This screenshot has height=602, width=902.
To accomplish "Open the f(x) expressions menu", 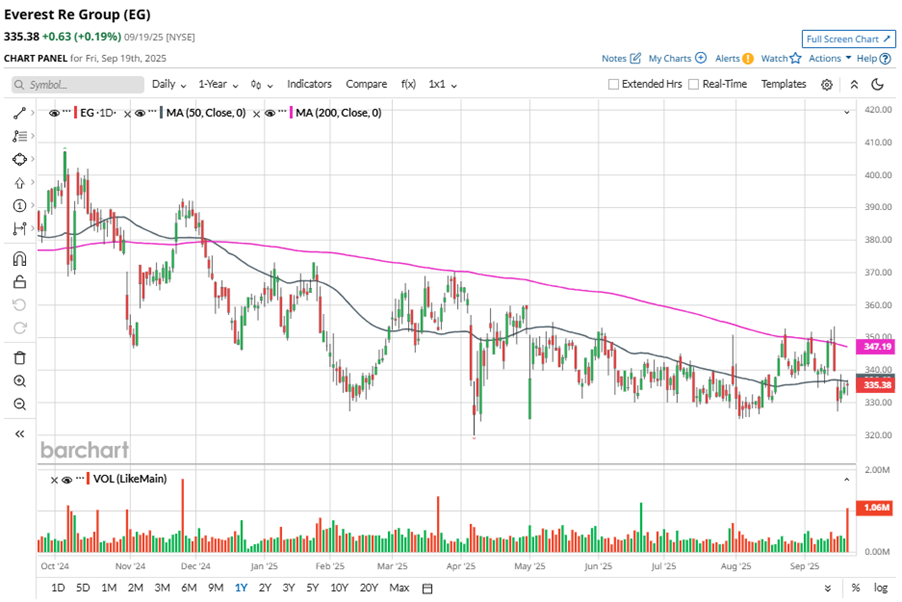I will click(x=408, y=85).
